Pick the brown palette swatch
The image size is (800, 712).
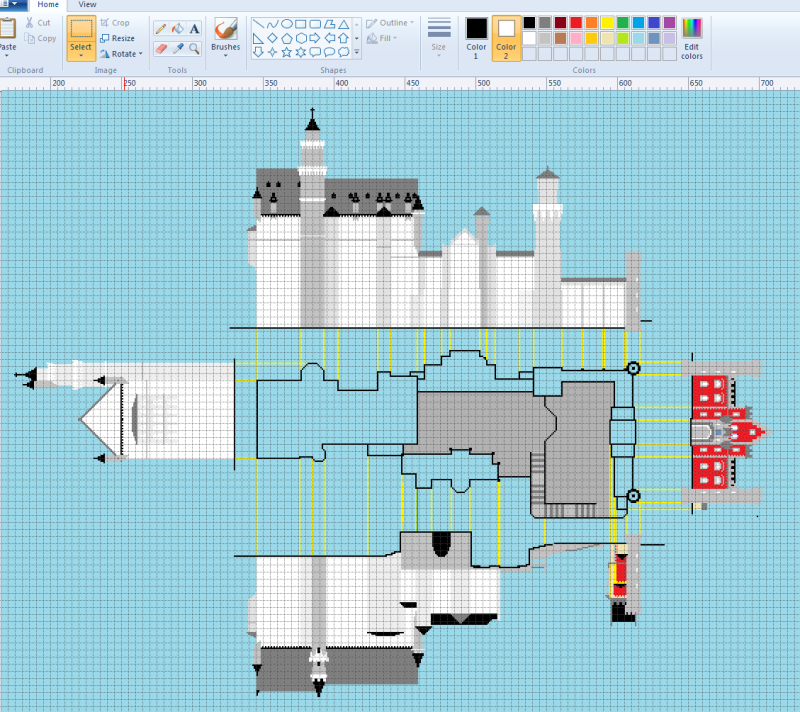pos(561,38)
